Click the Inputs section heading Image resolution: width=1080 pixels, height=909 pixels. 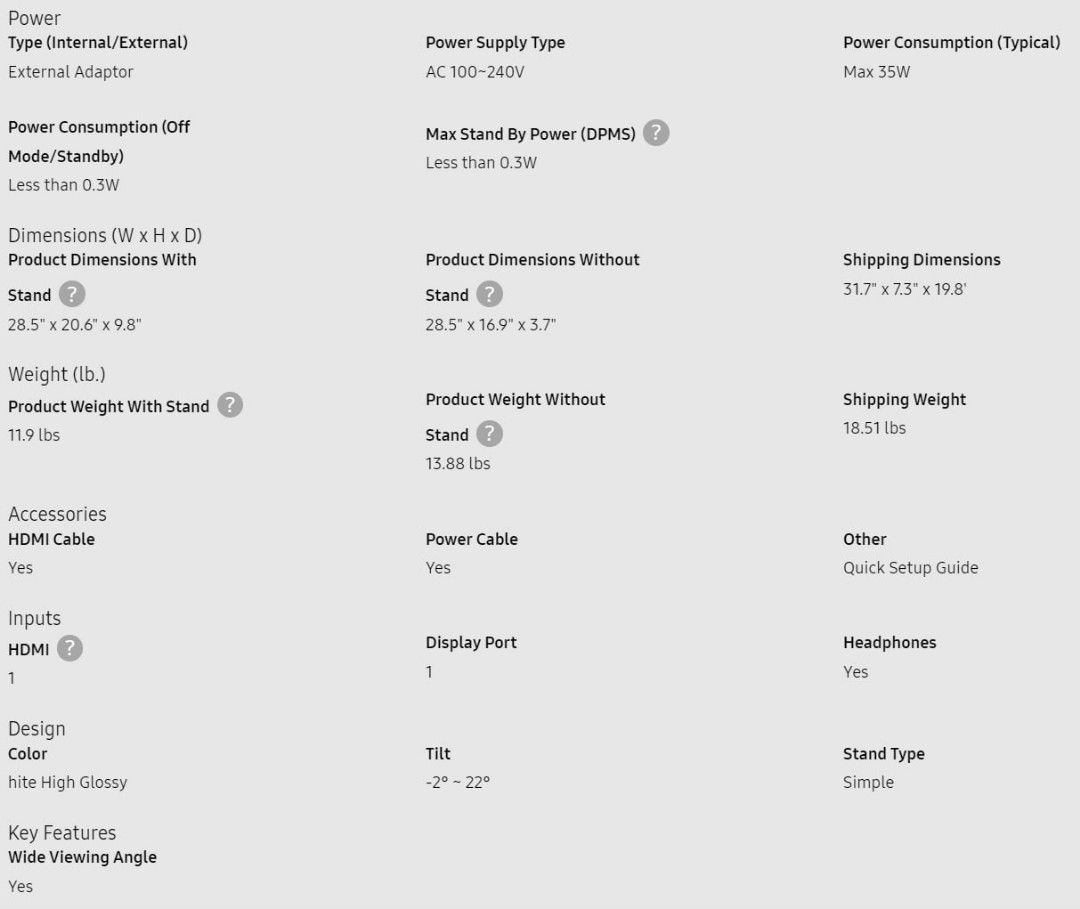34,618
